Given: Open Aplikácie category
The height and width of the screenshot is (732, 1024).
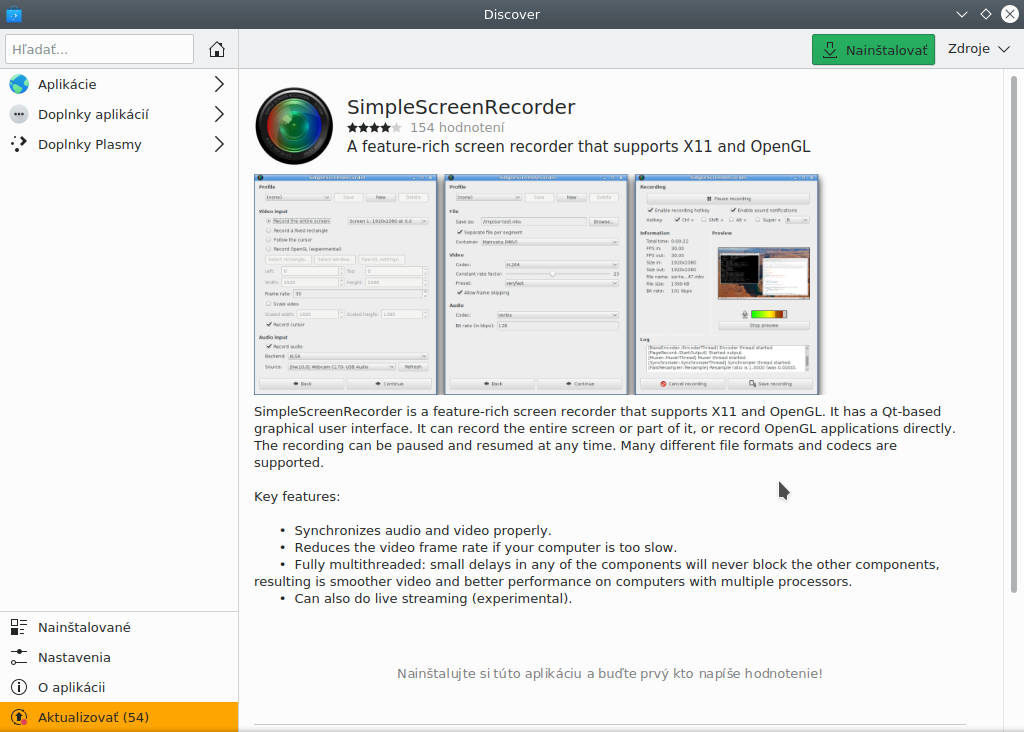Looking at the screenshot, I should 119,84.
